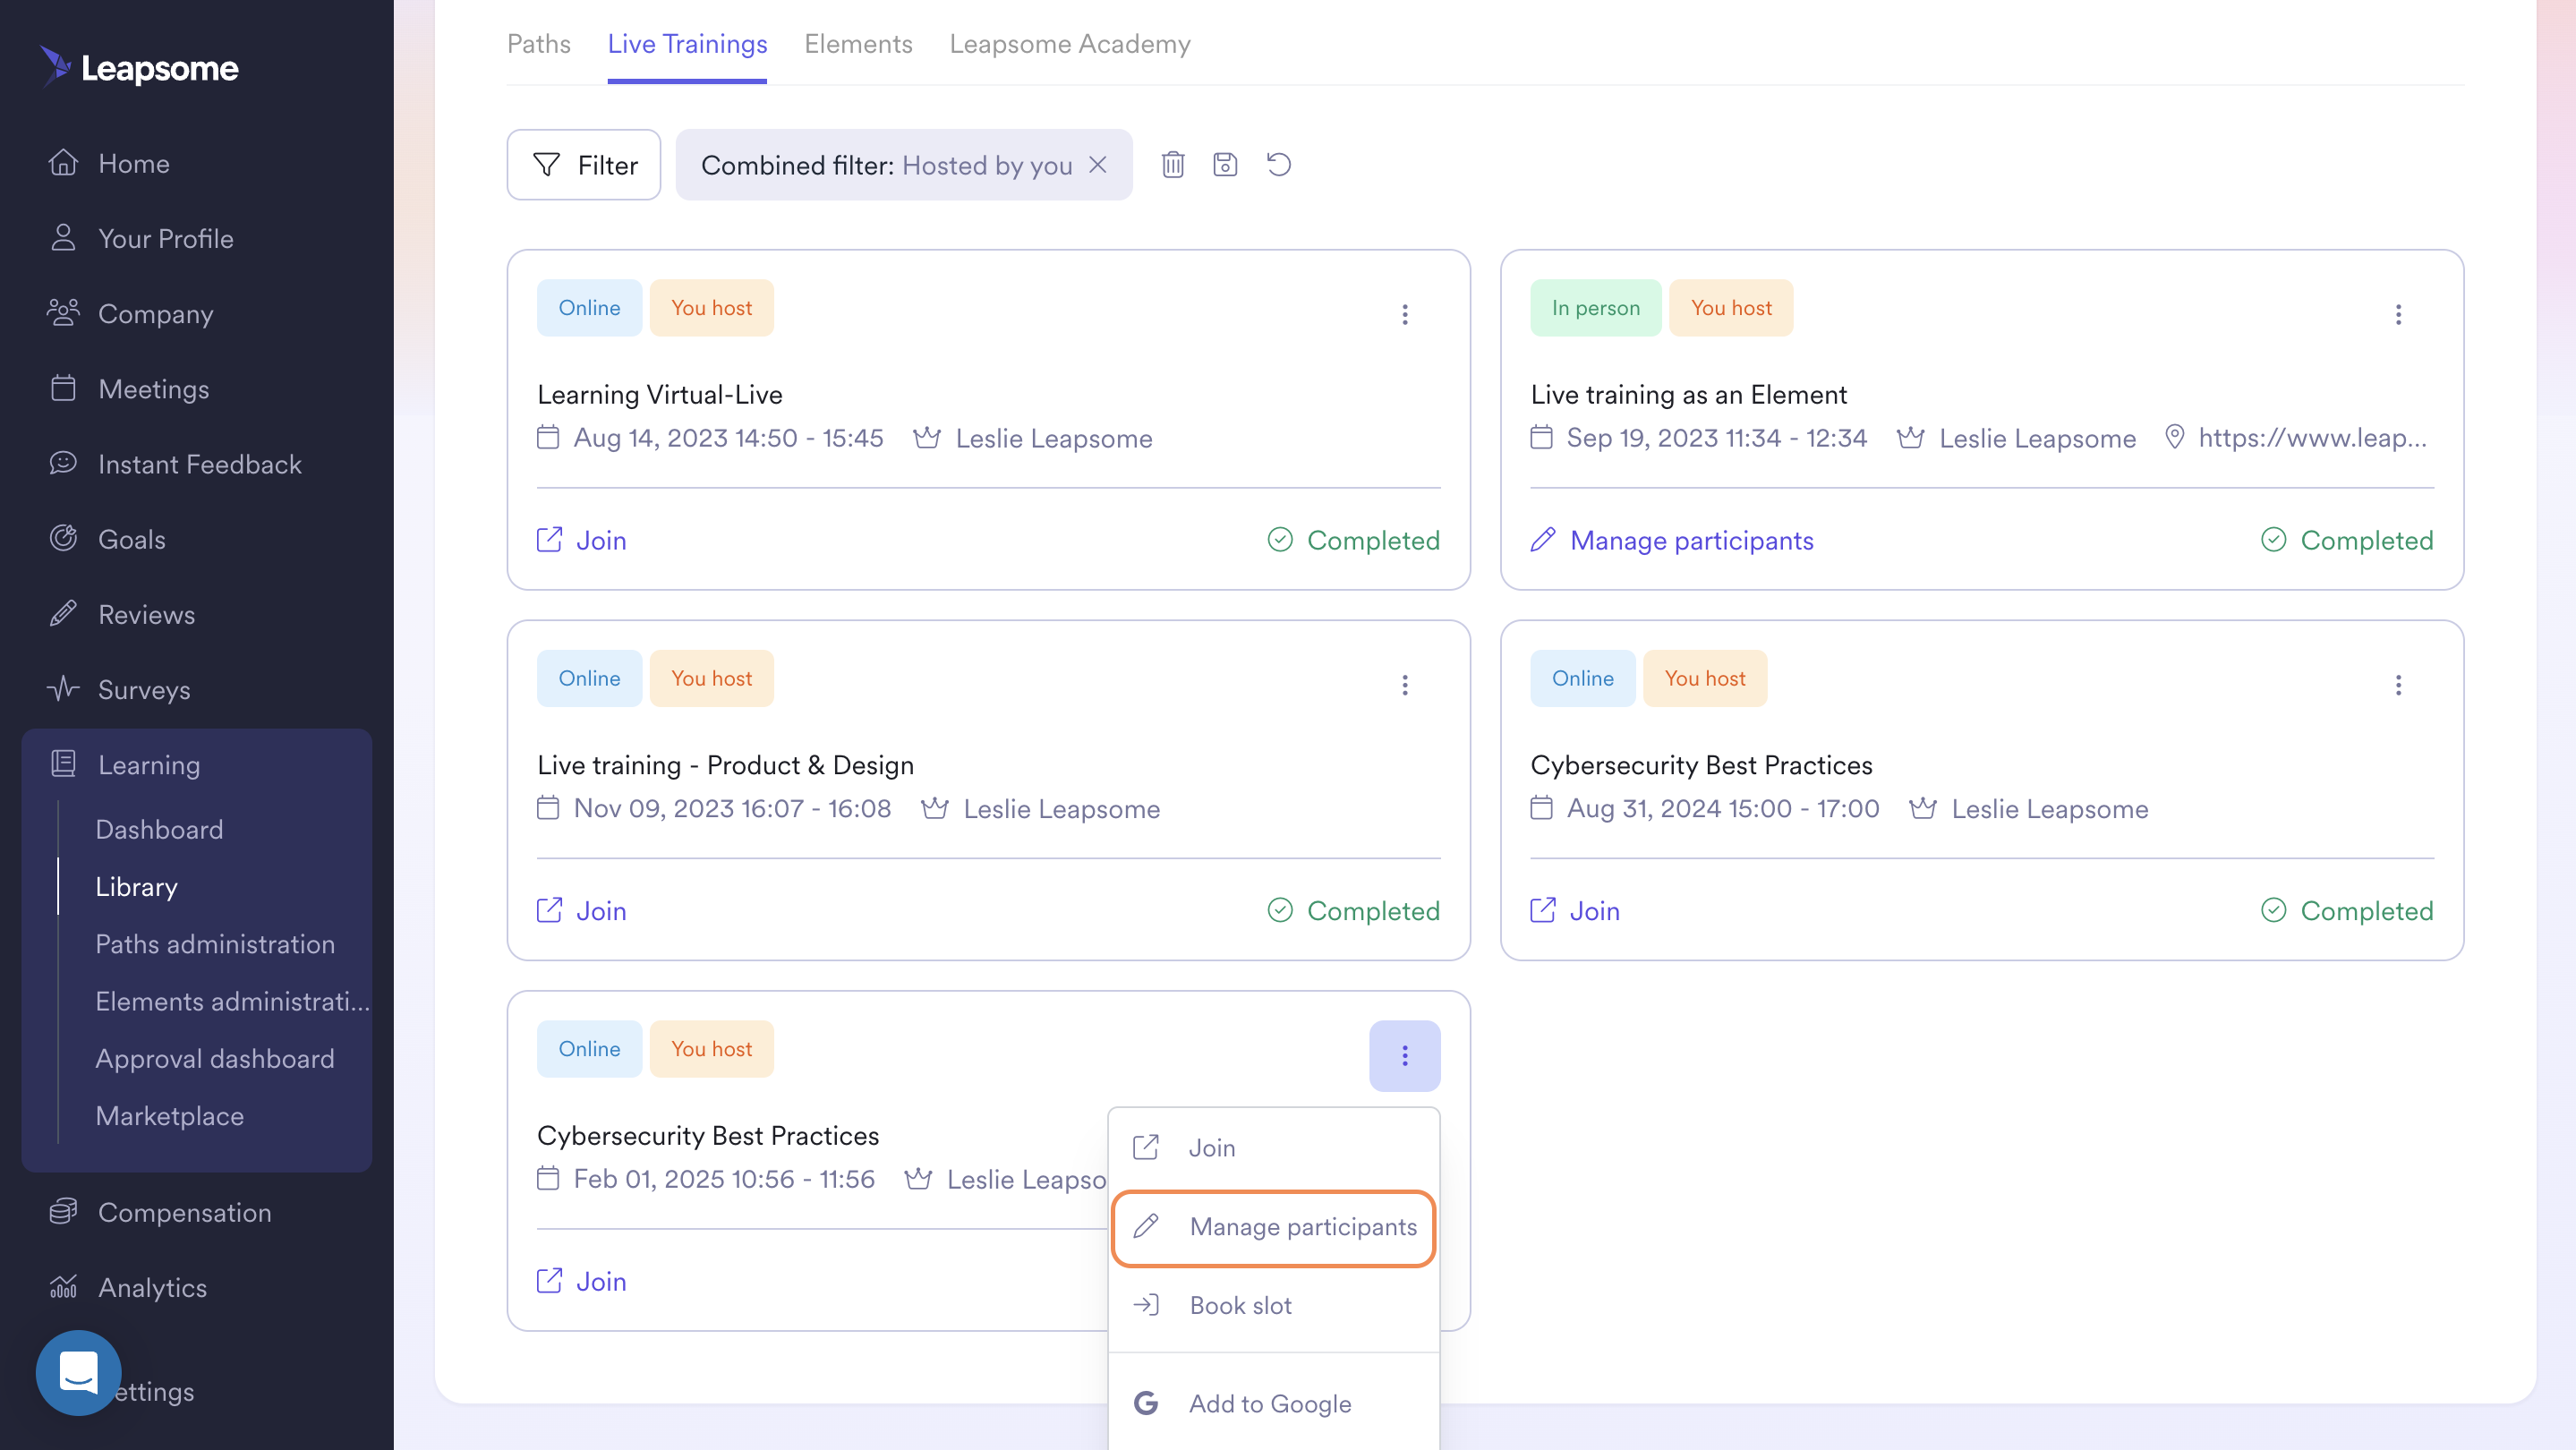
Task: Click Completed status on Learning Virtual-Live
Action: tap(1353, 540)
